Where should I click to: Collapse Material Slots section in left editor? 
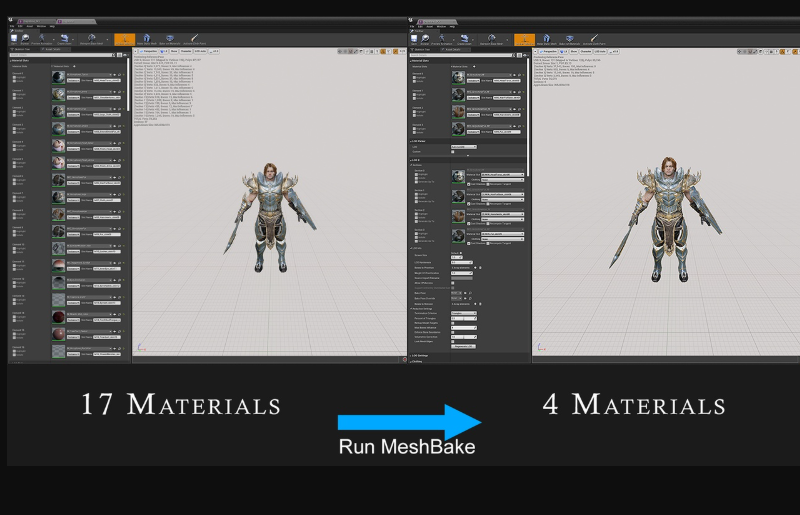(x=11, y=61)
